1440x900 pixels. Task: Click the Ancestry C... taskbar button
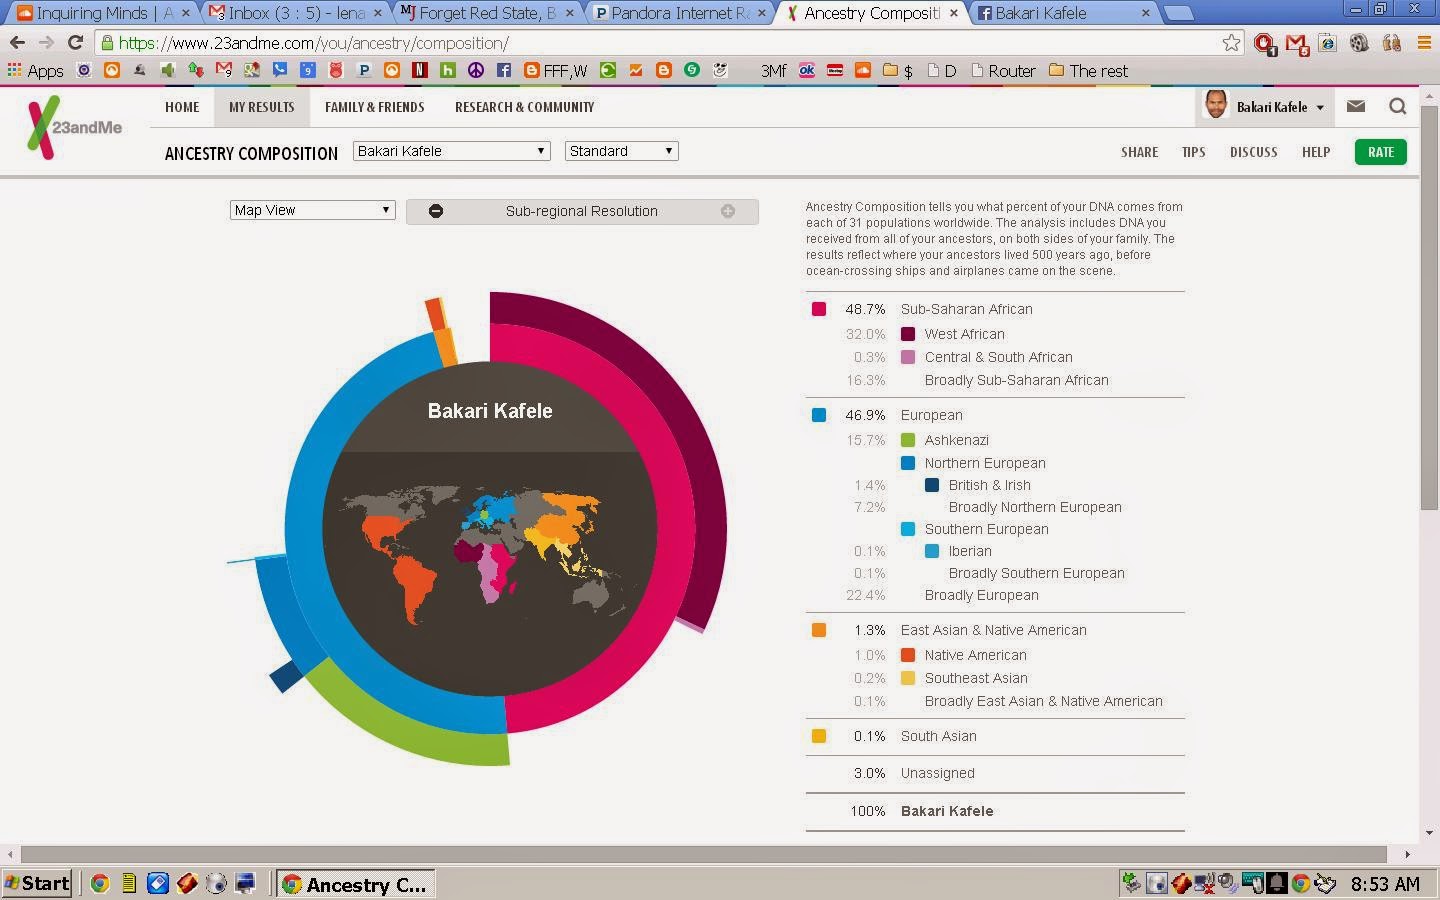pyautogui.click(x=355, y=883)
